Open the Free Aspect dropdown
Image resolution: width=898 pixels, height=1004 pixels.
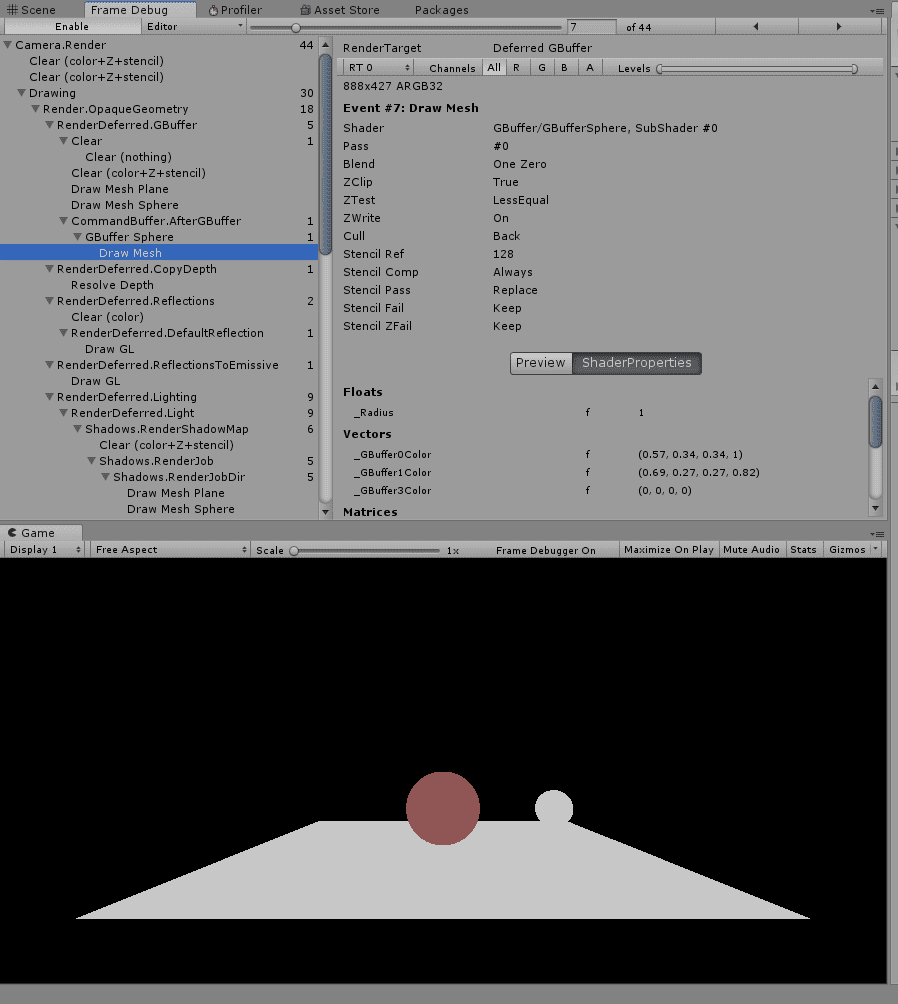168,549
